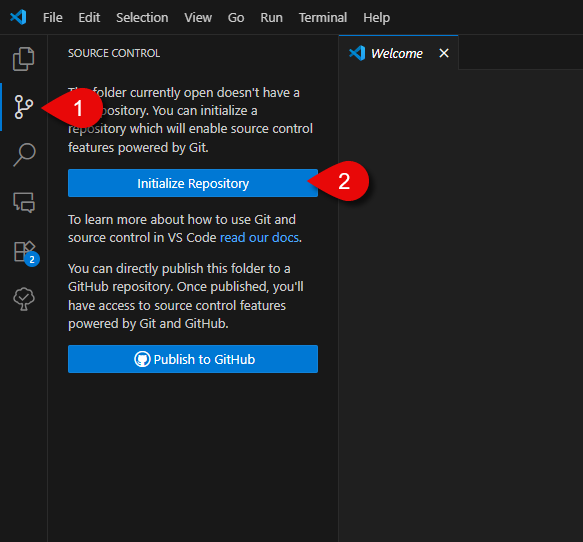Close the Welcome tab
This screenshot has width=583, height=542.
pos(444,53)
